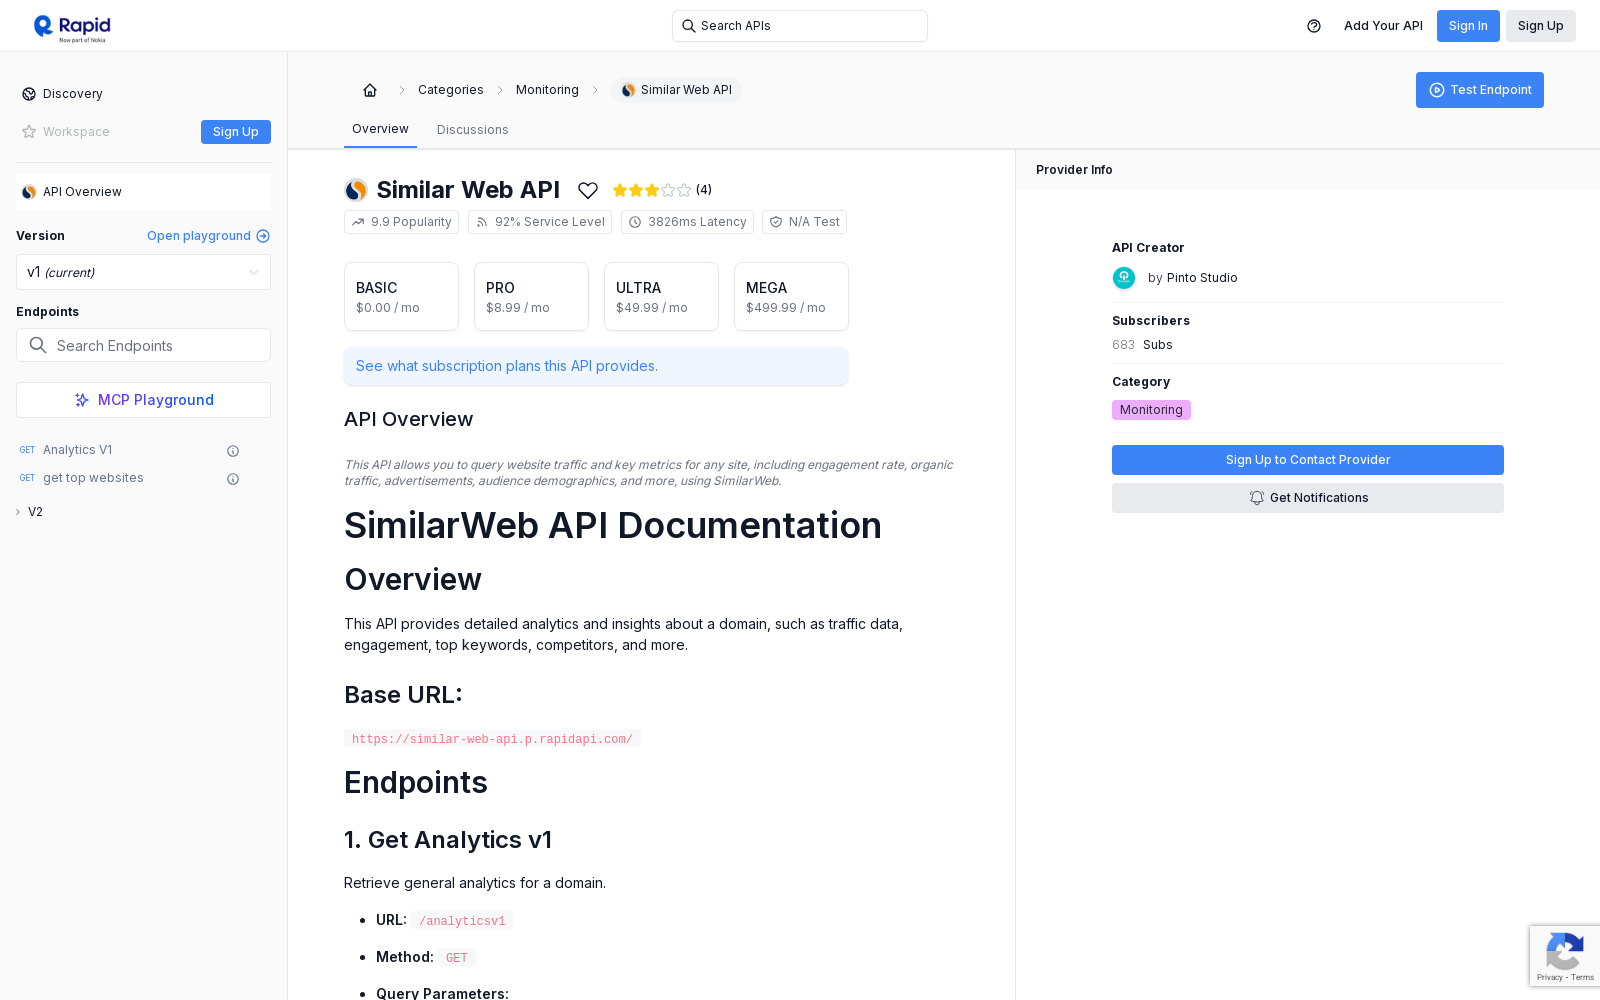Click the Discovery compass icon
Viewport: 1600px width, 1000px height.
point(29,94)
